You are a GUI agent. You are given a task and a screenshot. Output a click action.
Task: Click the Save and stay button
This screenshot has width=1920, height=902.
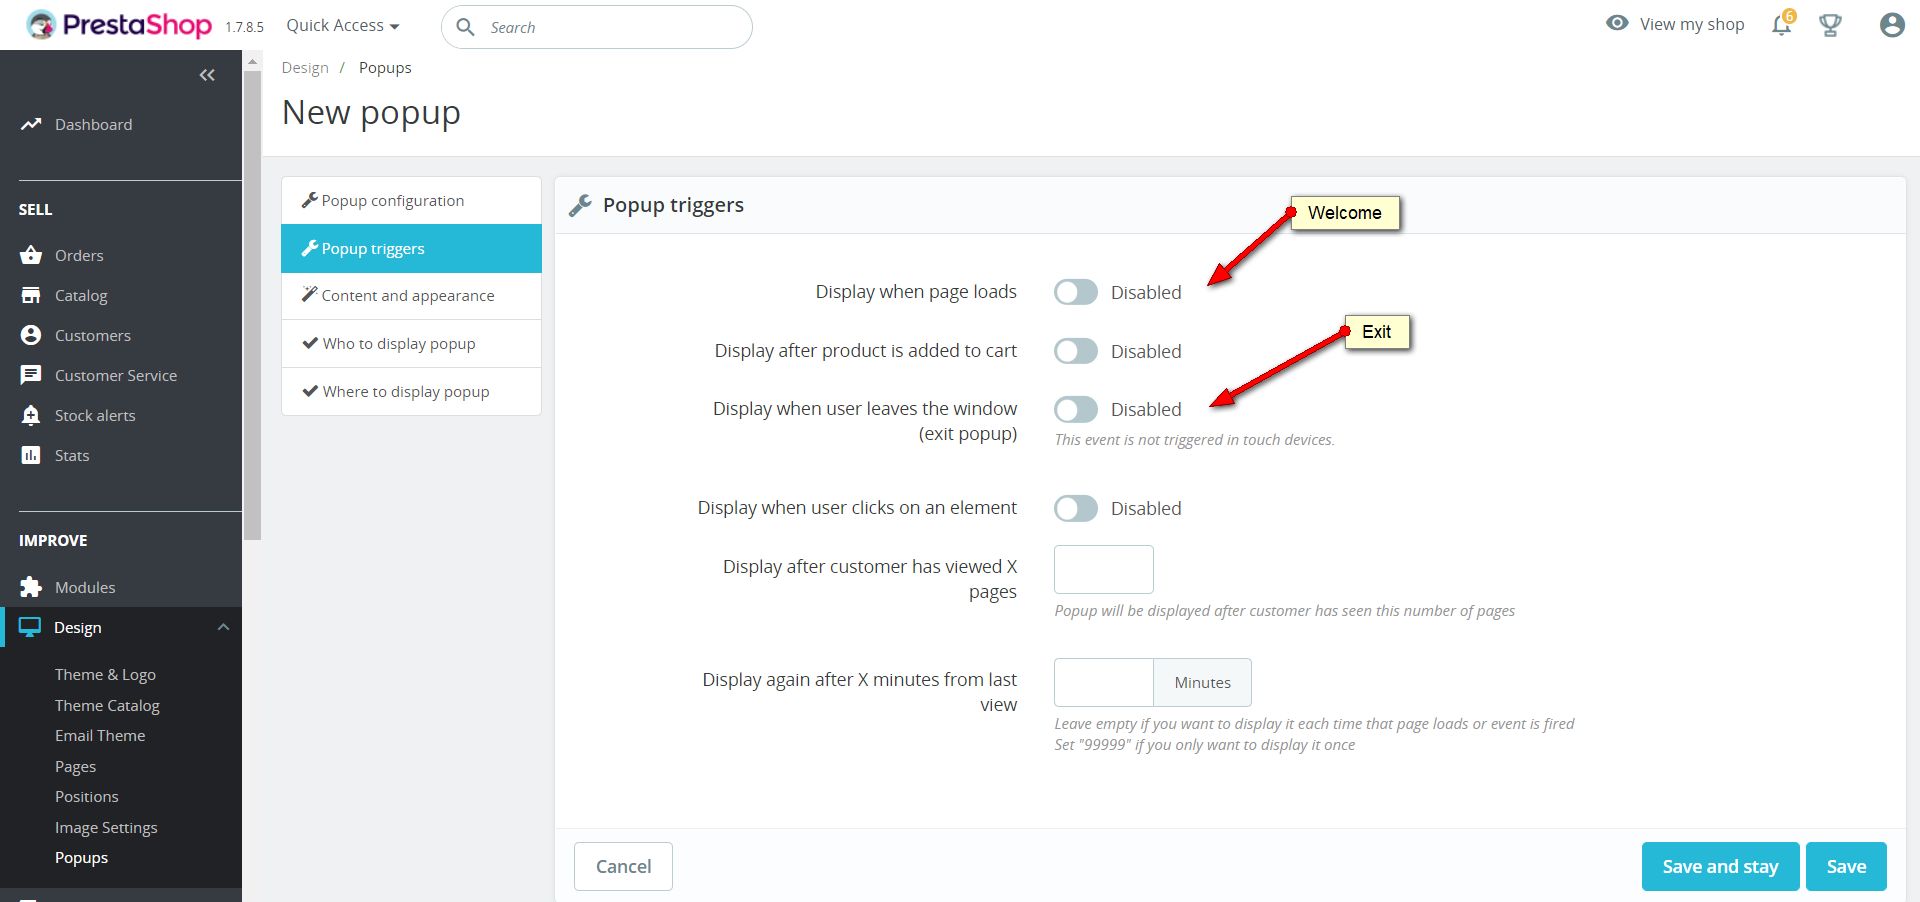pyautogui.click(x=1720, y=866)
